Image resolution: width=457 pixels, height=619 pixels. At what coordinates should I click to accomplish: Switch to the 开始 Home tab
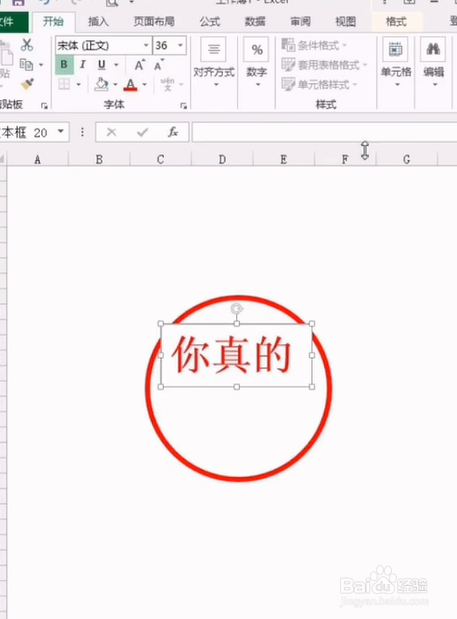[x=53, y=21]
